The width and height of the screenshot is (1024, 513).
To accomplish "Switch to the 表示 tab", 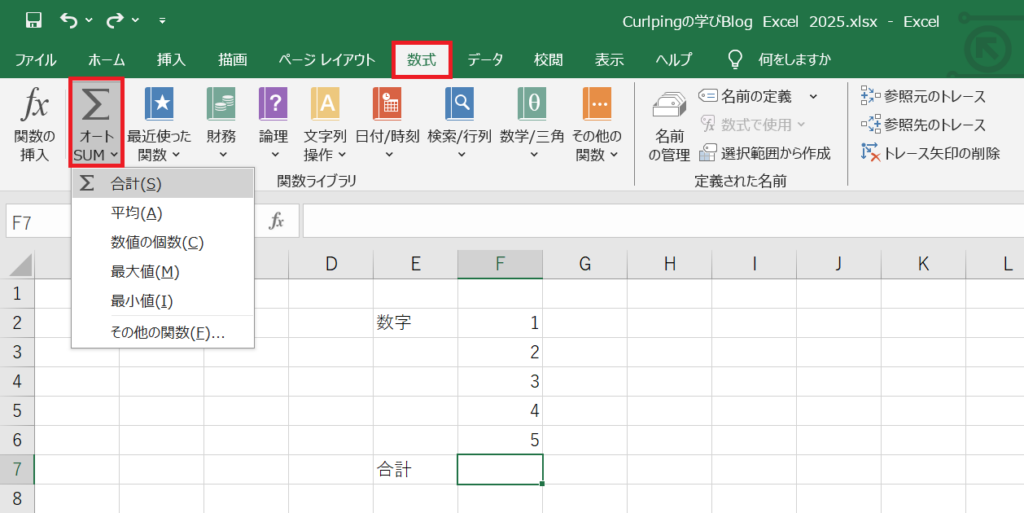I will click(609, 60).
